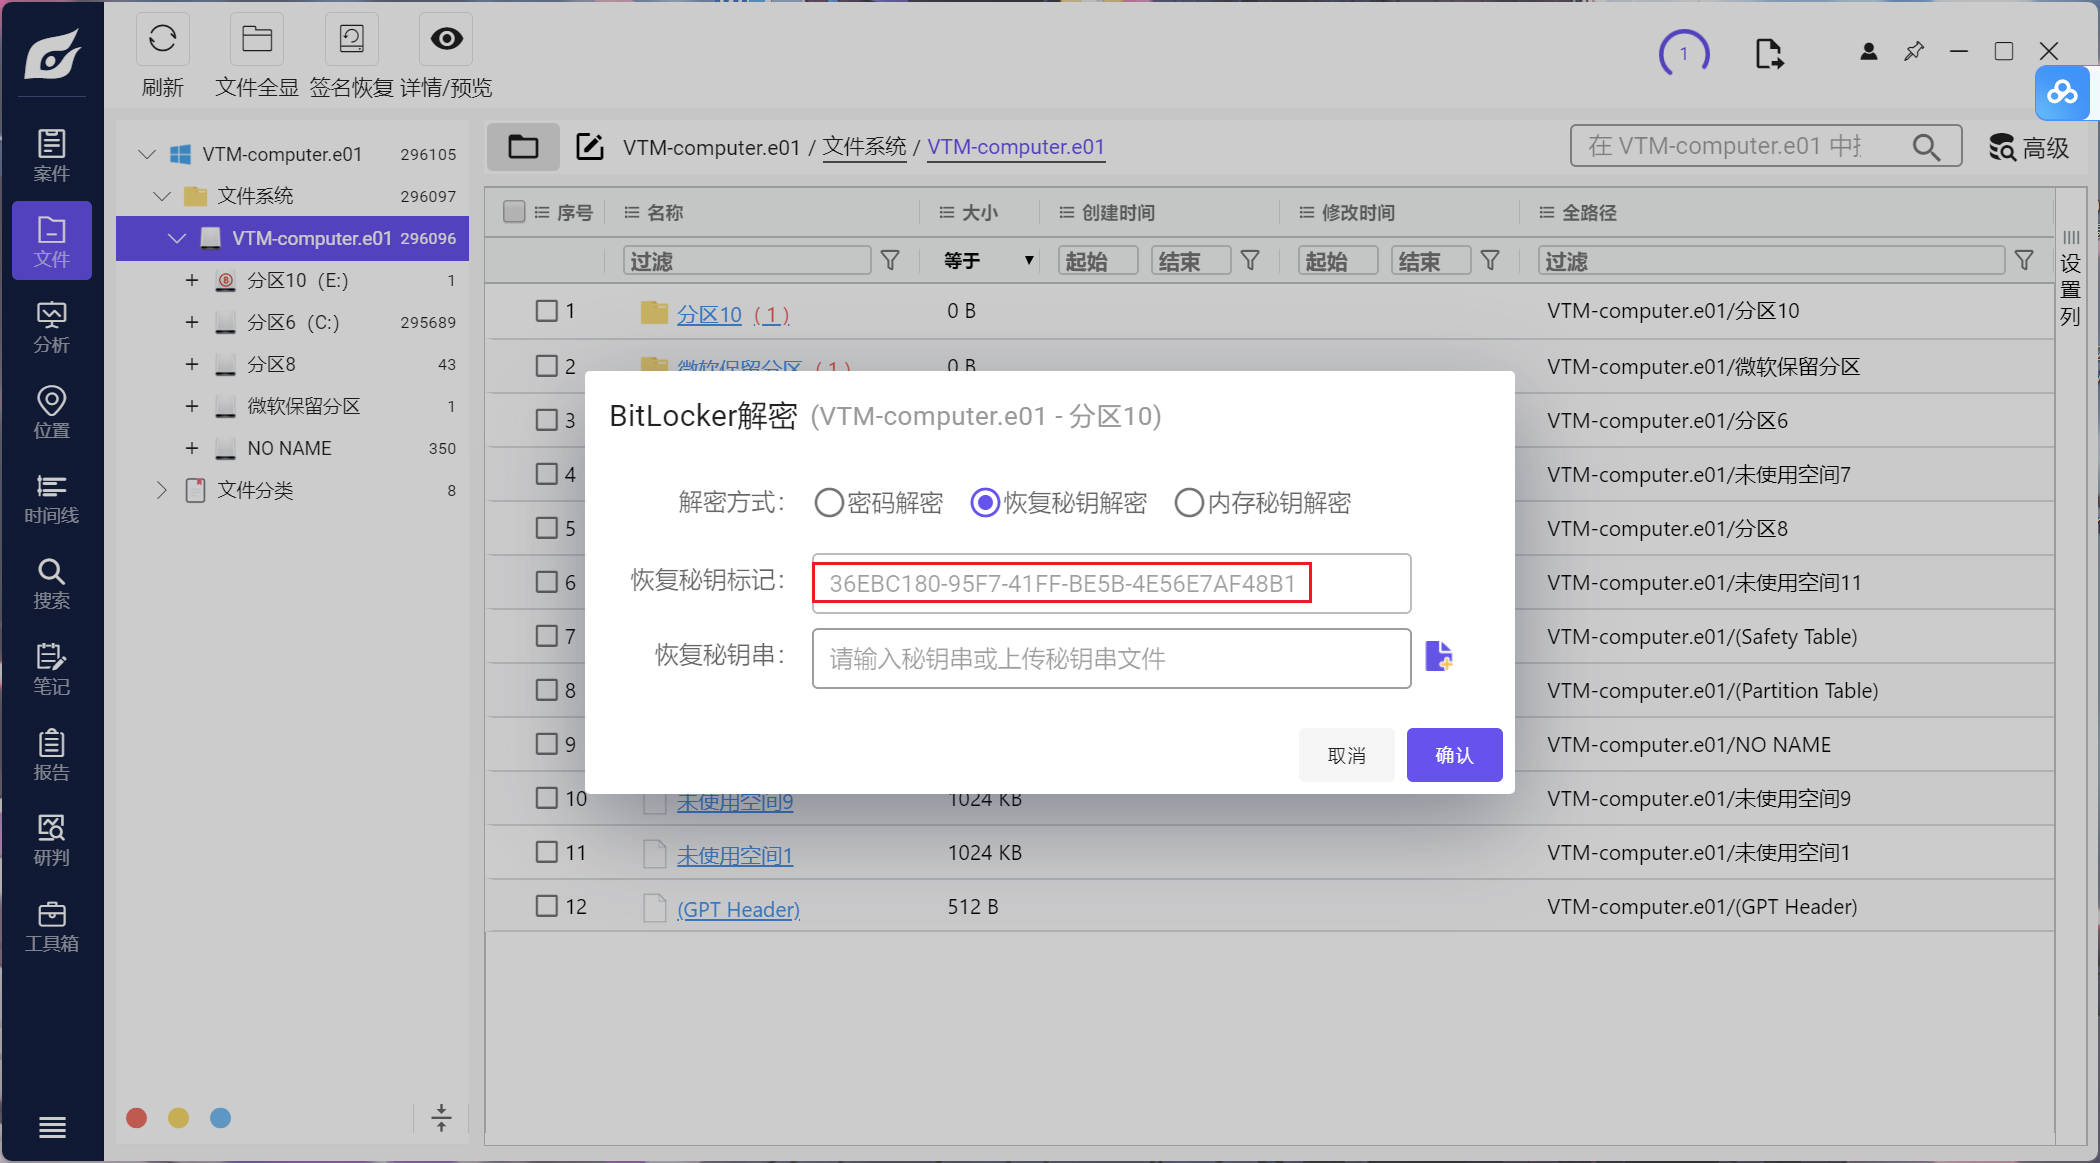This screenshot has width=2100, height=1163.
Task: Click the pin window icon
Action: 1914,51
